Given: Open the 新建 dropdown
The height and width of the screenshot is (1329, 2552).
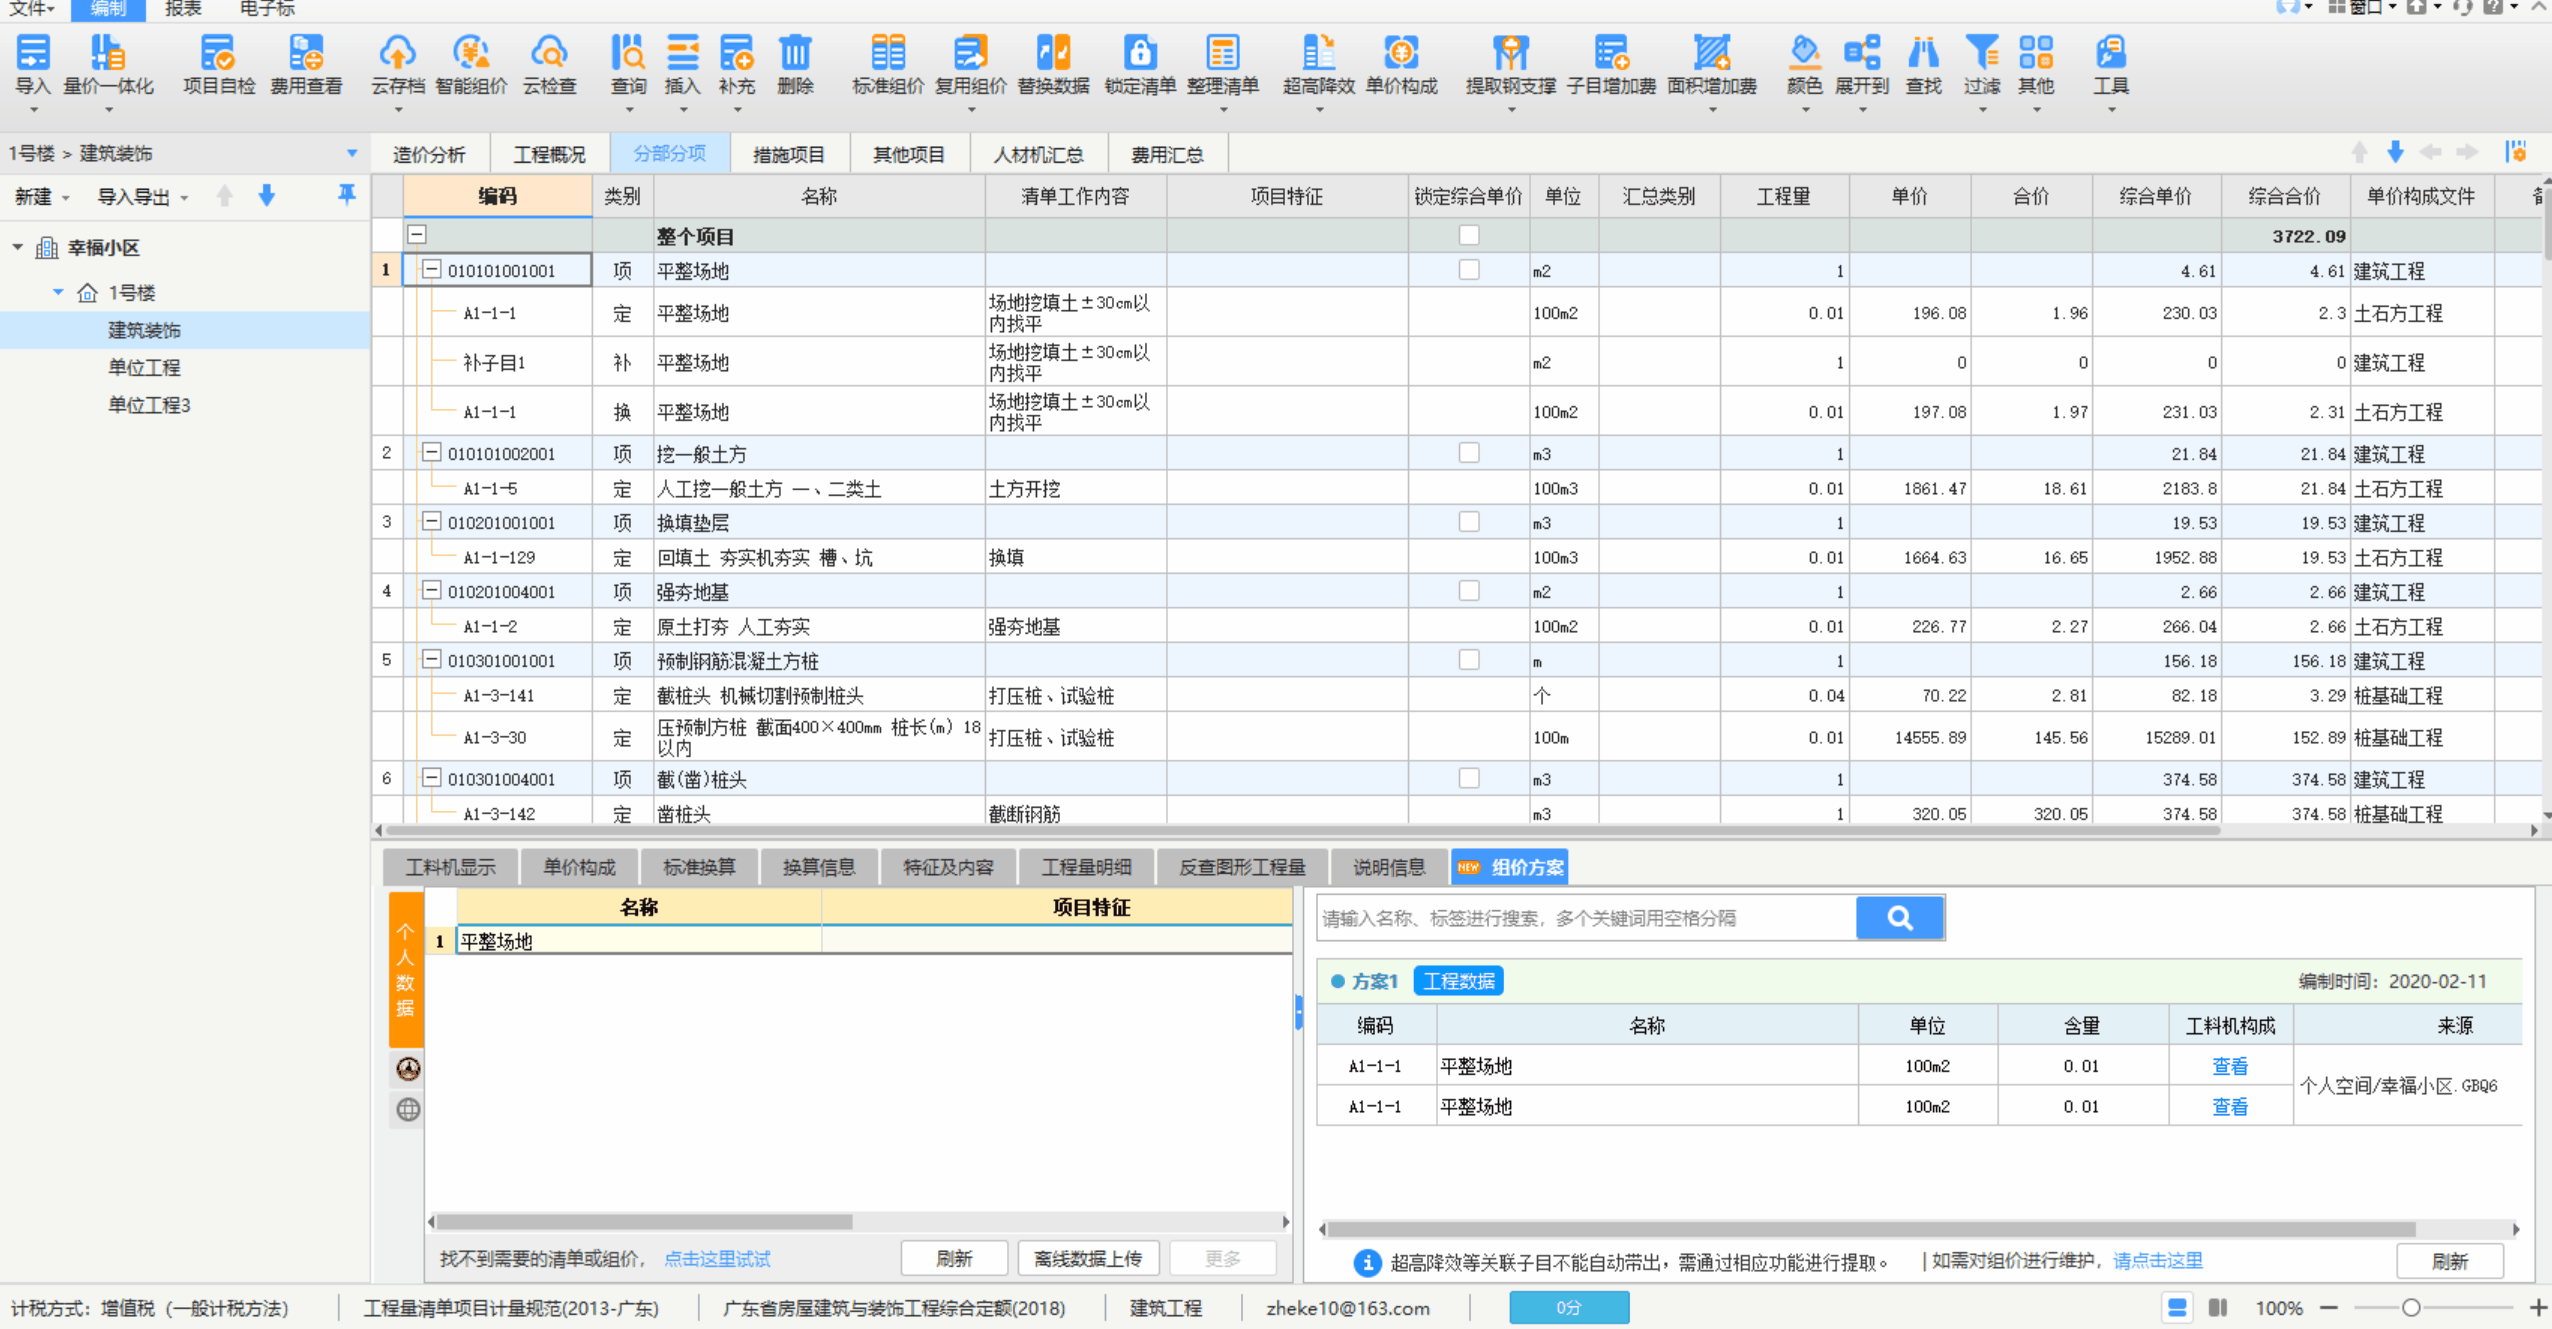Looking at the screenshot, I should coord(42,197).
